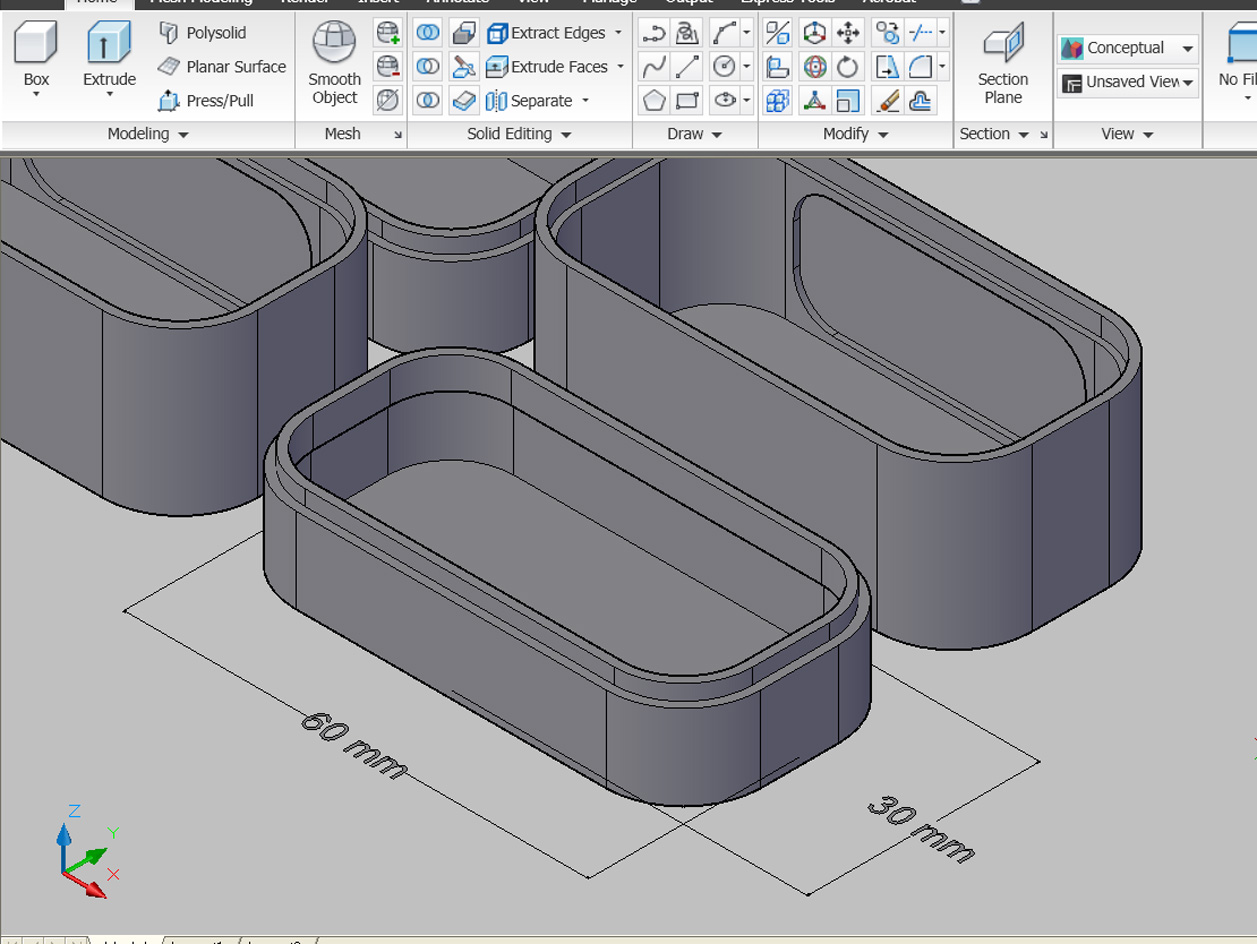Image resolution: width=1257 pixels, height=944 pixels.
Task: Open Circle tool flyout arrow
Action: pos(747,67)
